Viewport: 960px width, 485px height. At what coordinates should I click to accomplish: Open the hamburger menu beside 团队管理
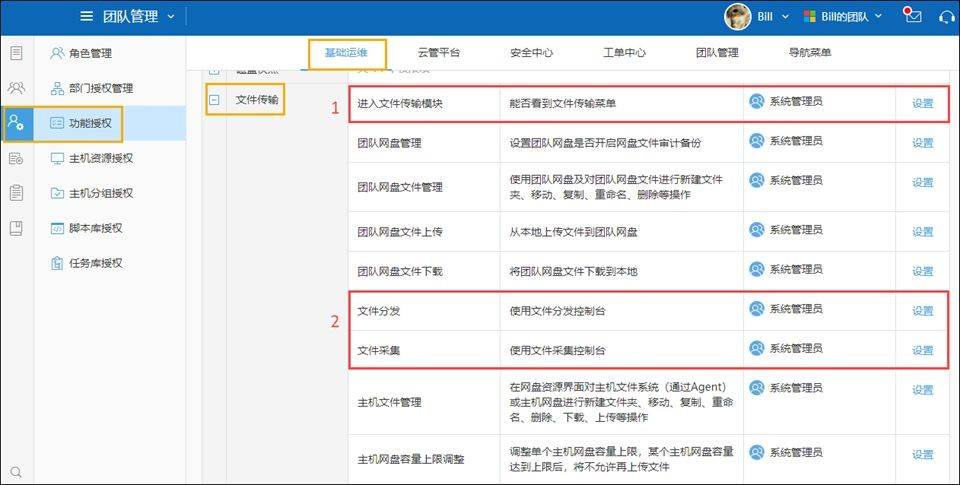coord(87,17)
